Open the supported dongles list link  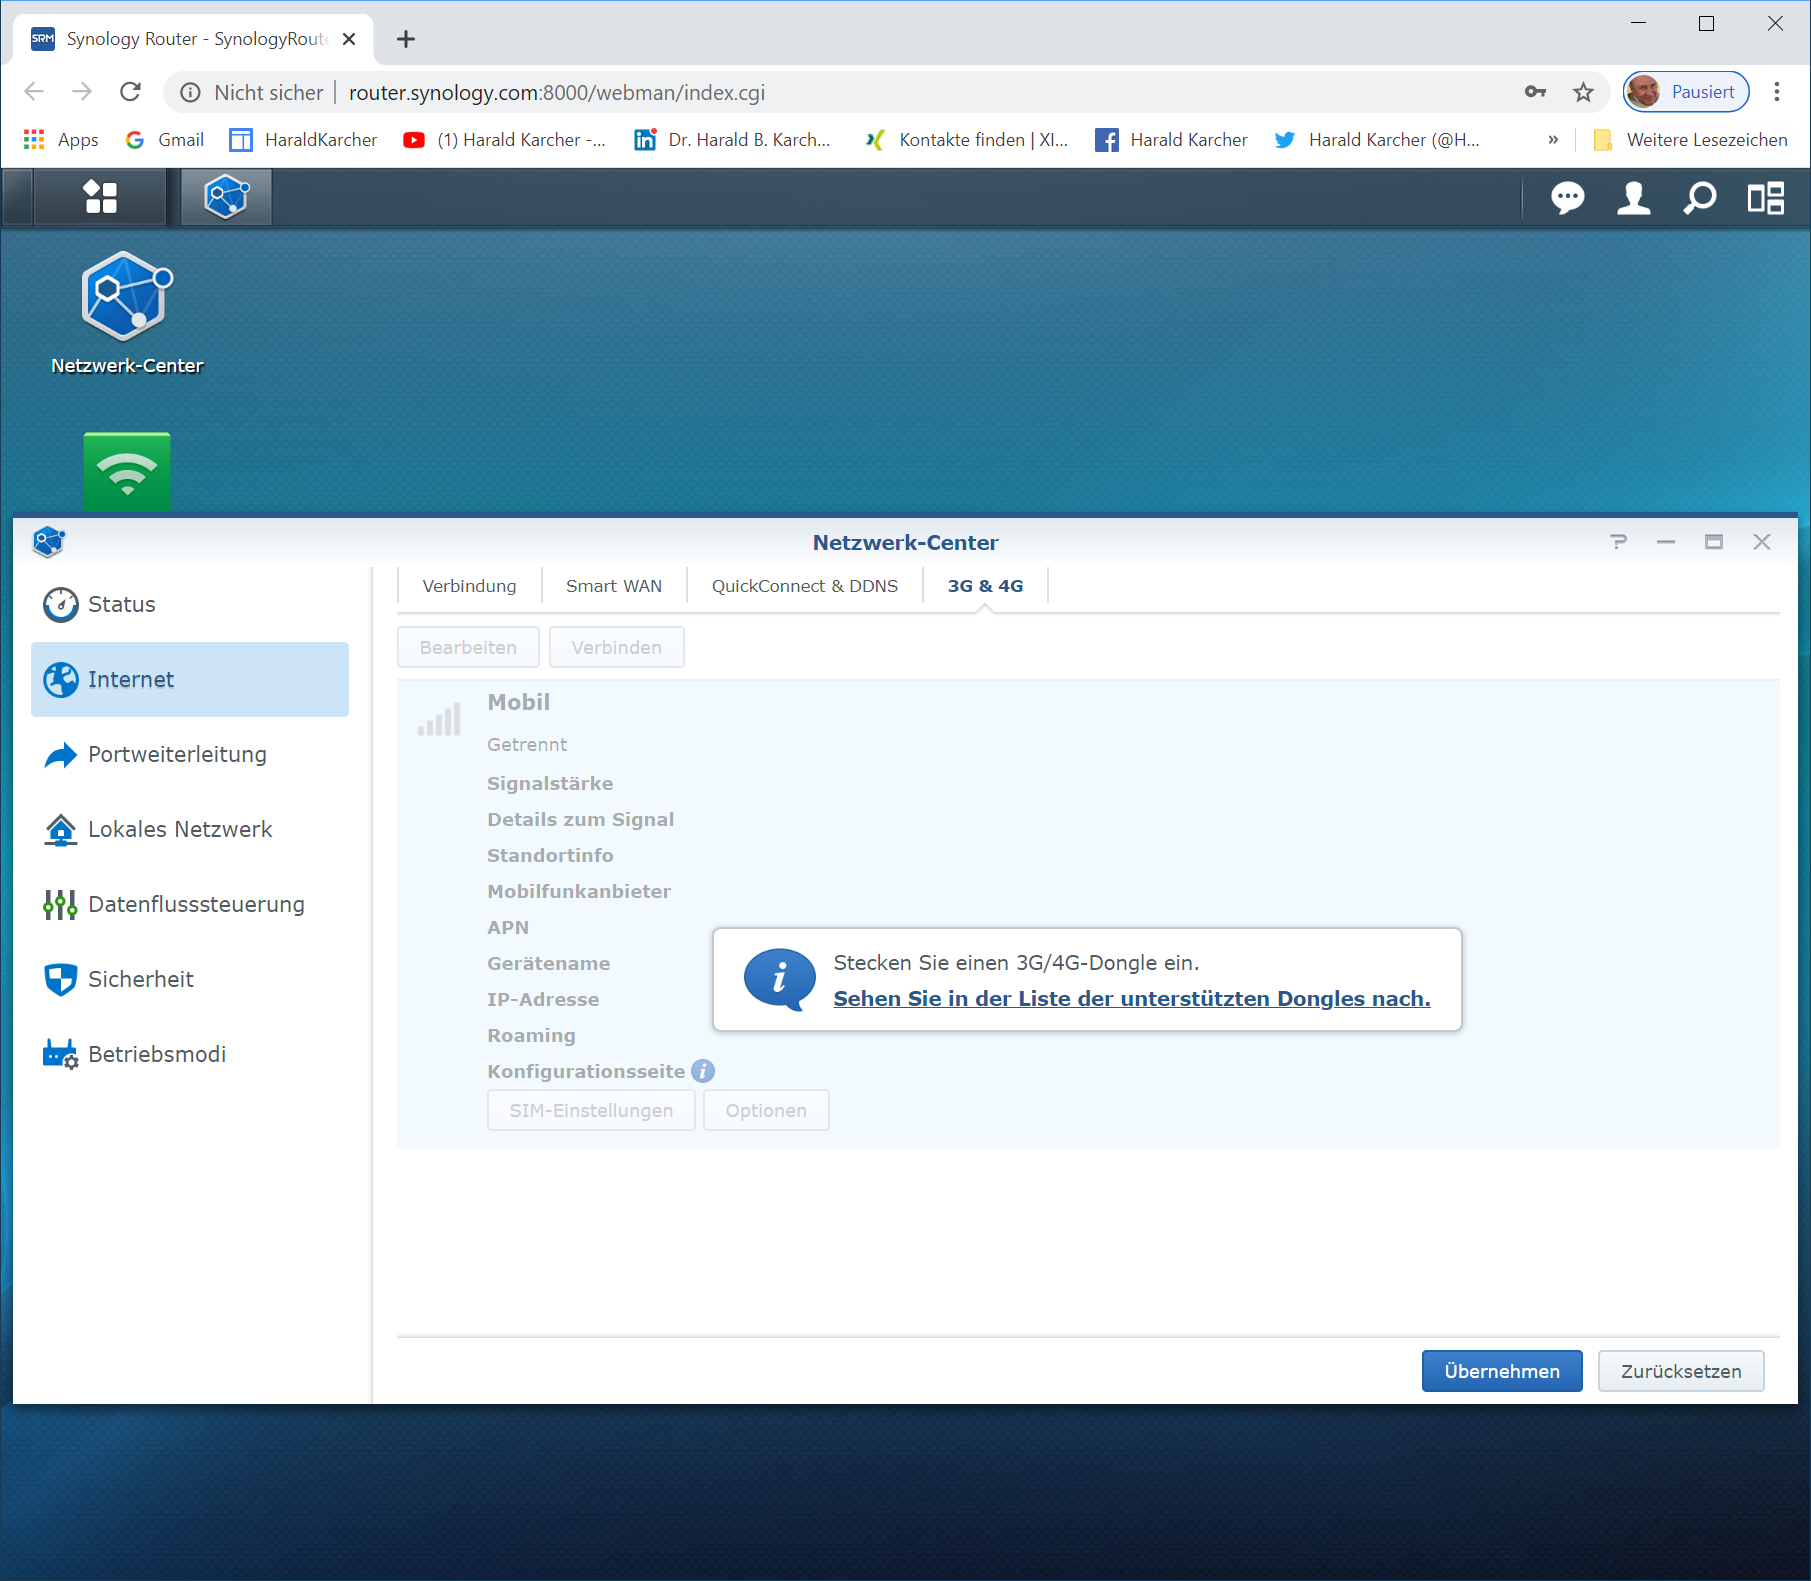(1131, 998)
